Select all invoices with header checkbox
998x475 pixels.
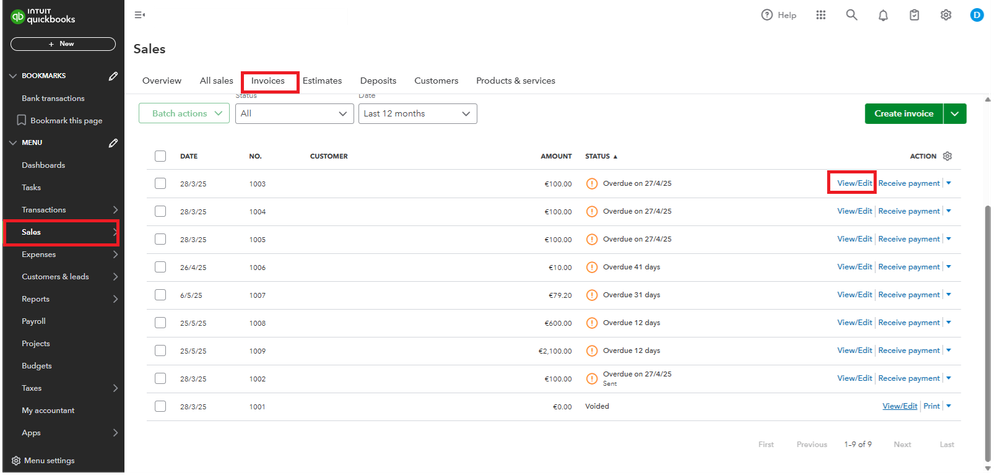click(160, 156)
